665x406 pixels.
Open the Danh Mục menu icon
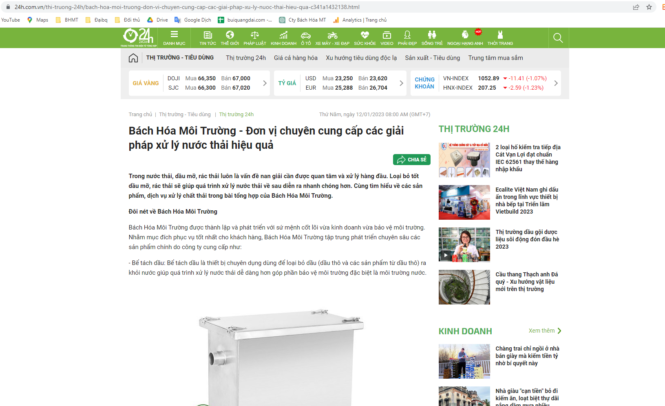pos(174,37)
